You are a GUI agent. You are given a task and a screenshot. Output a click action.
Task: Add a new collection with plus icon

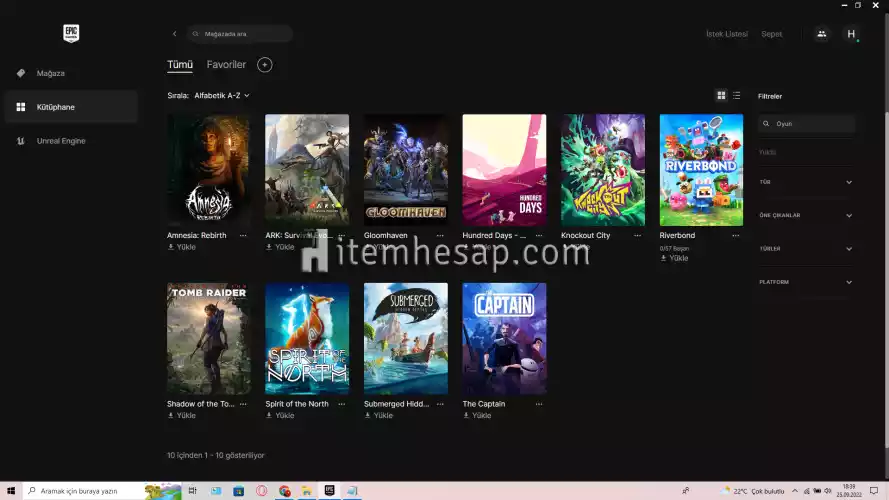click(264, 65)
